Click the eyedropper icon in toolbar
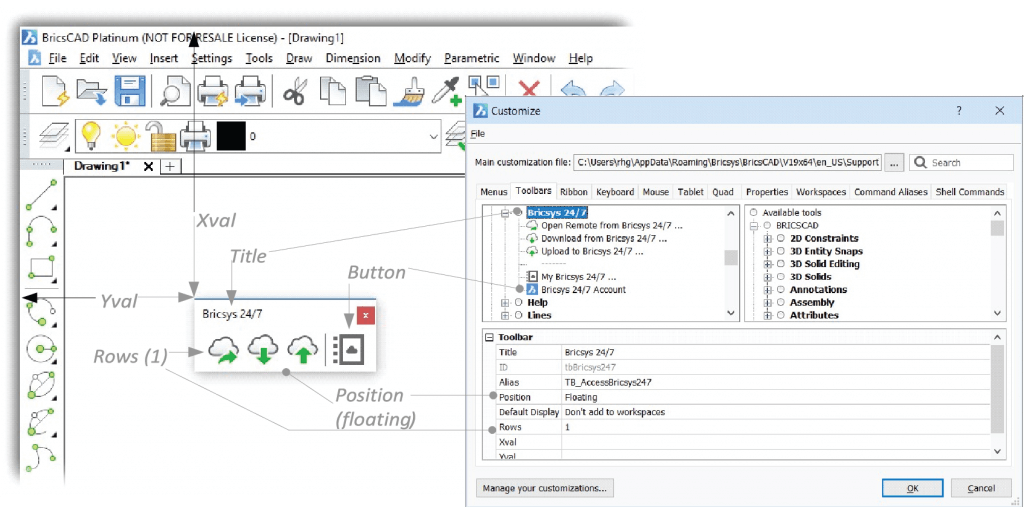The height and width of the screenshot is (507, 1024). tap(449, 91)
